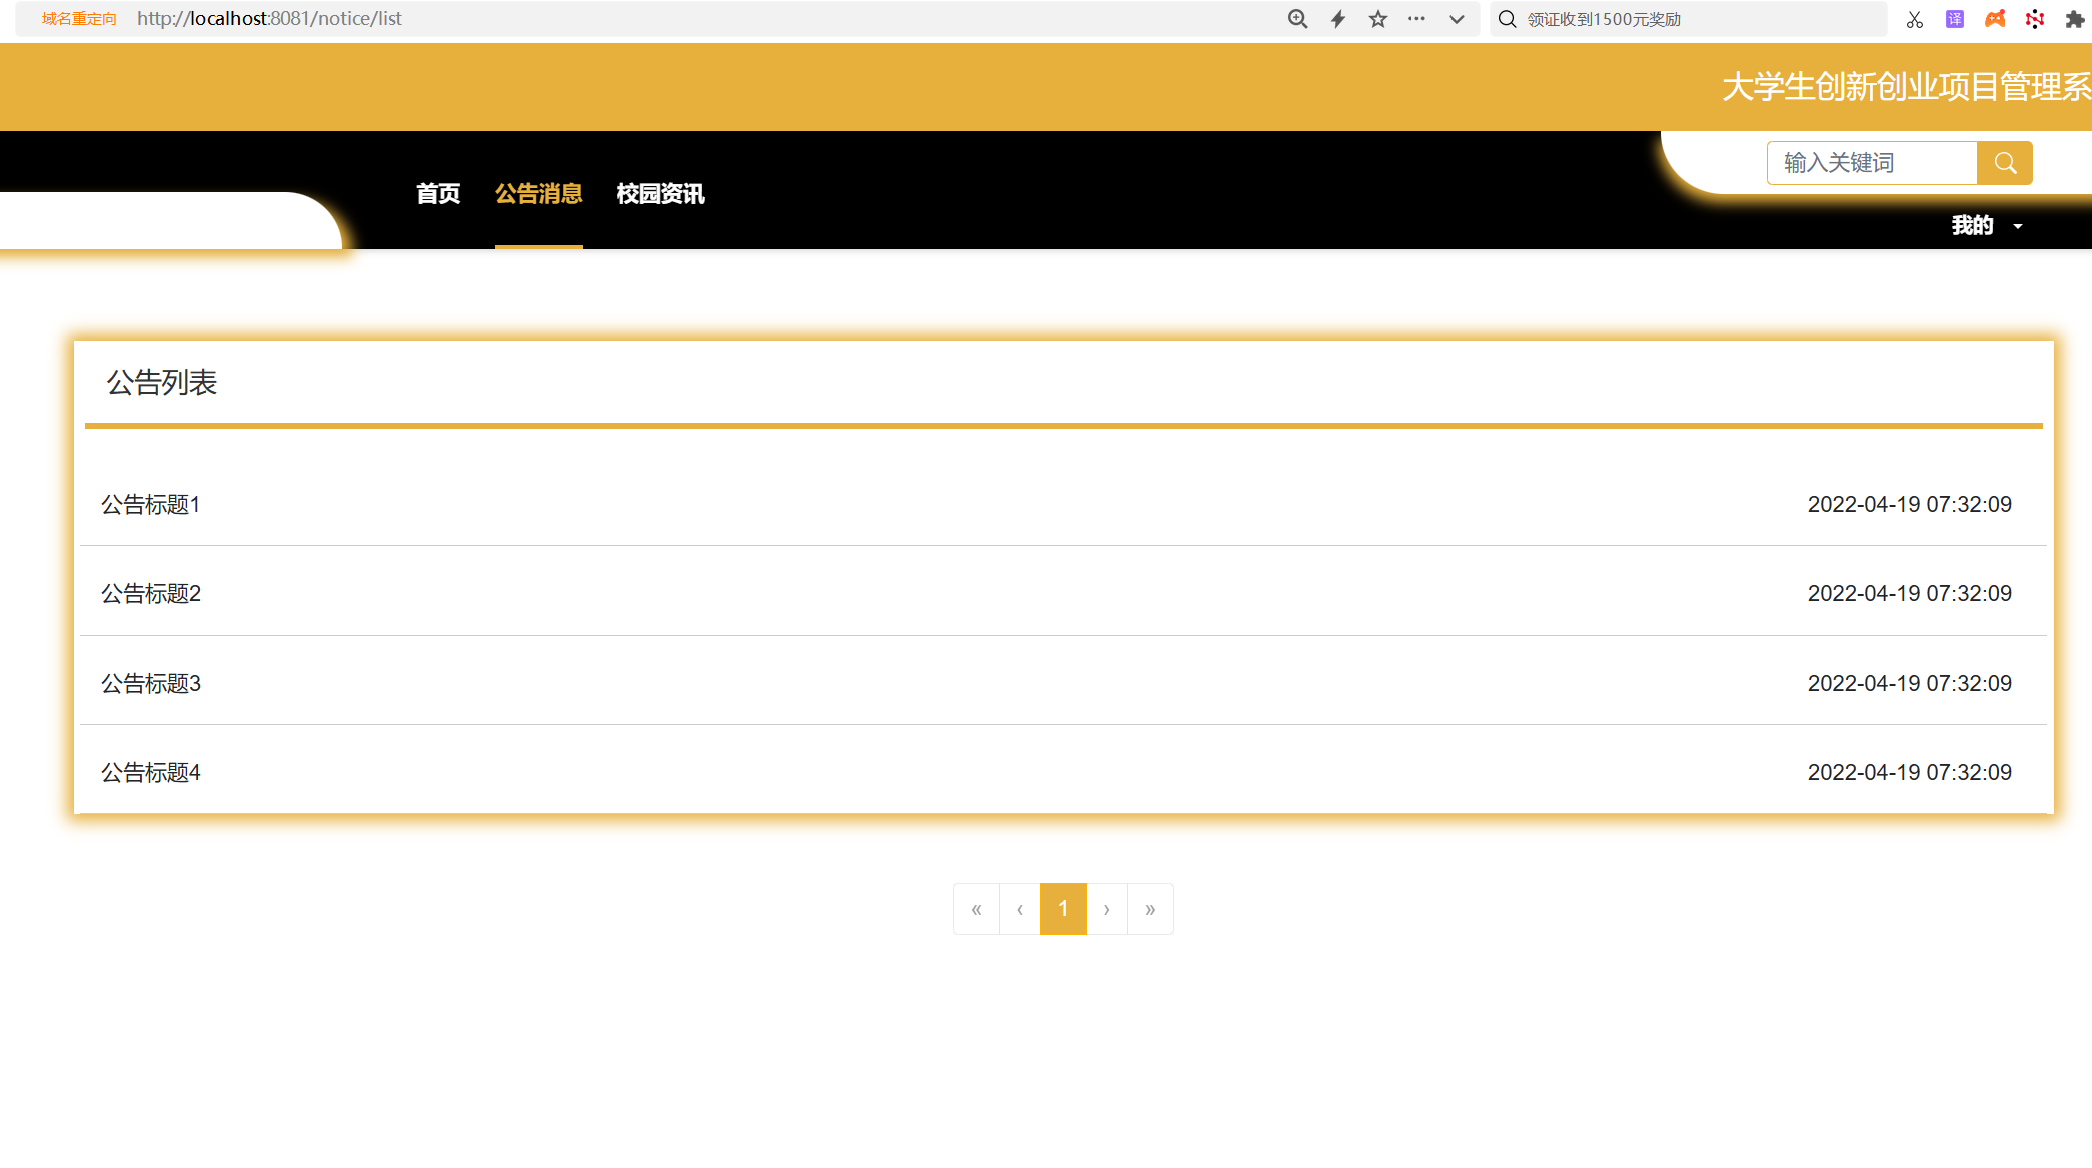Click the scissors screenshot extension icon
Image resolution: width=2092 pixels, height=1168 pixels.
(1915, 19)
